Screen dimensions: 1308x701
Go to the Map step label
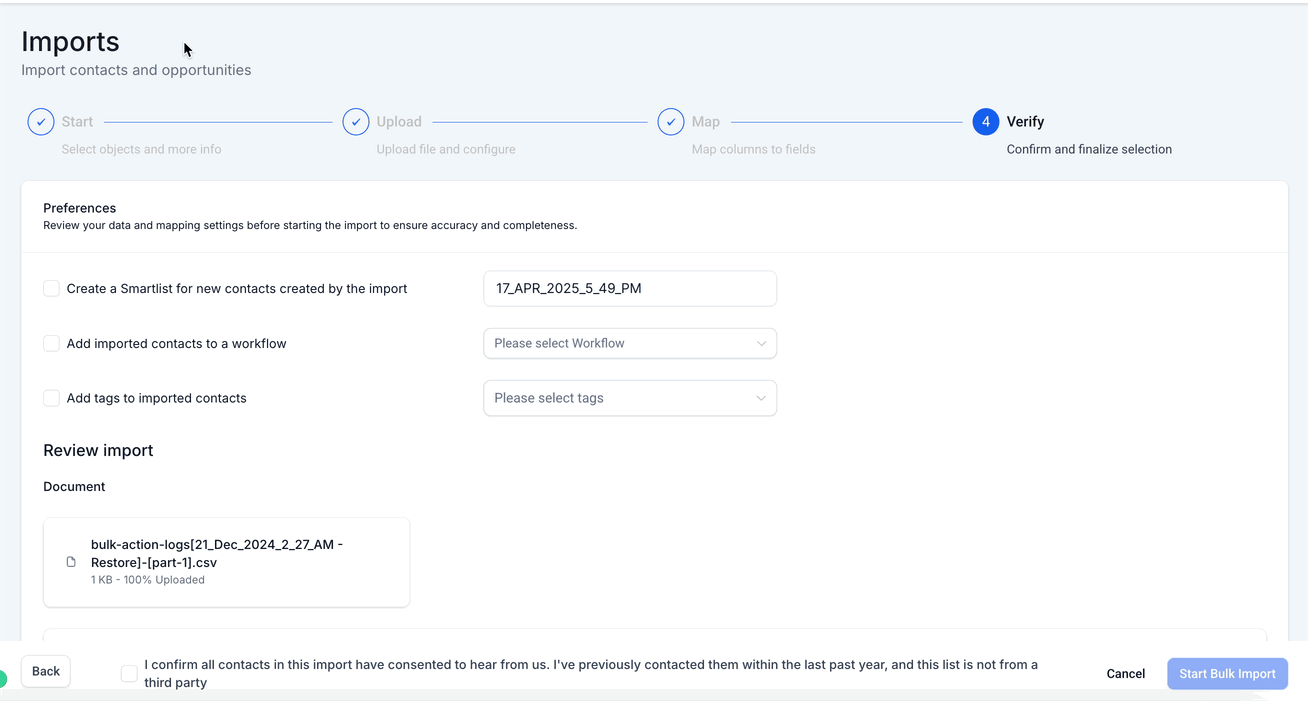[x=706, y=122]
